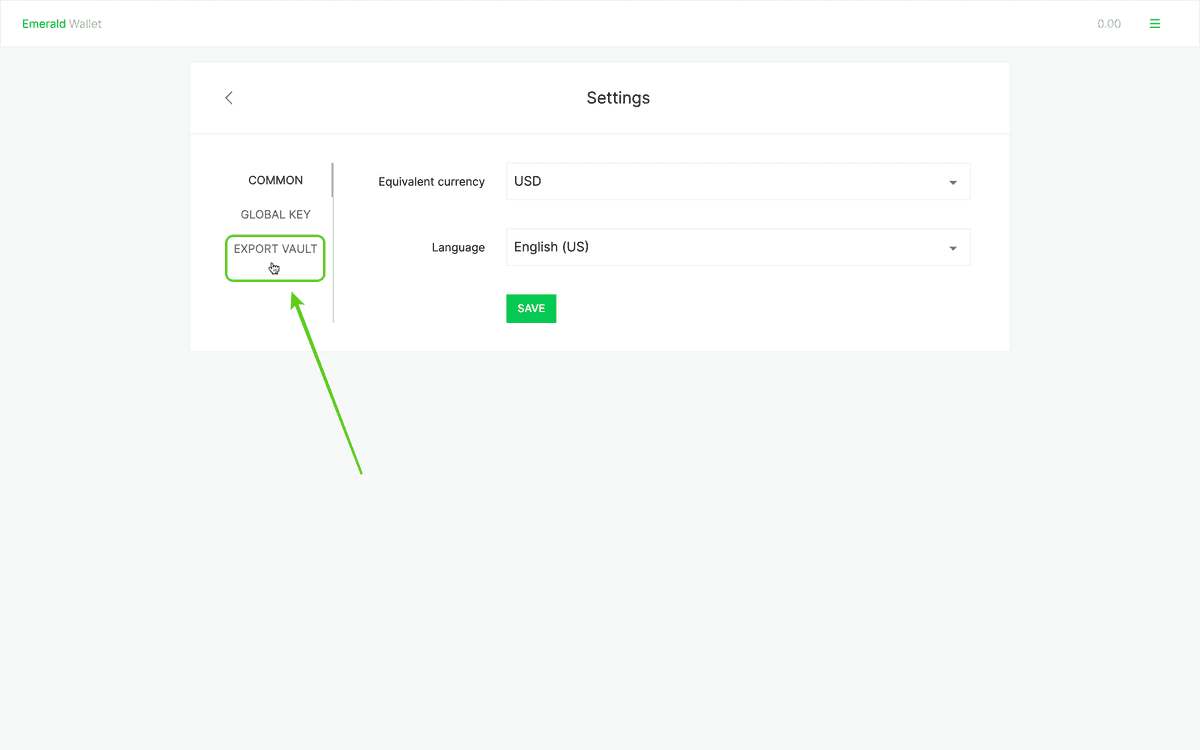Click the Settings page title
Screen dimensions: 1200x750
618,98
